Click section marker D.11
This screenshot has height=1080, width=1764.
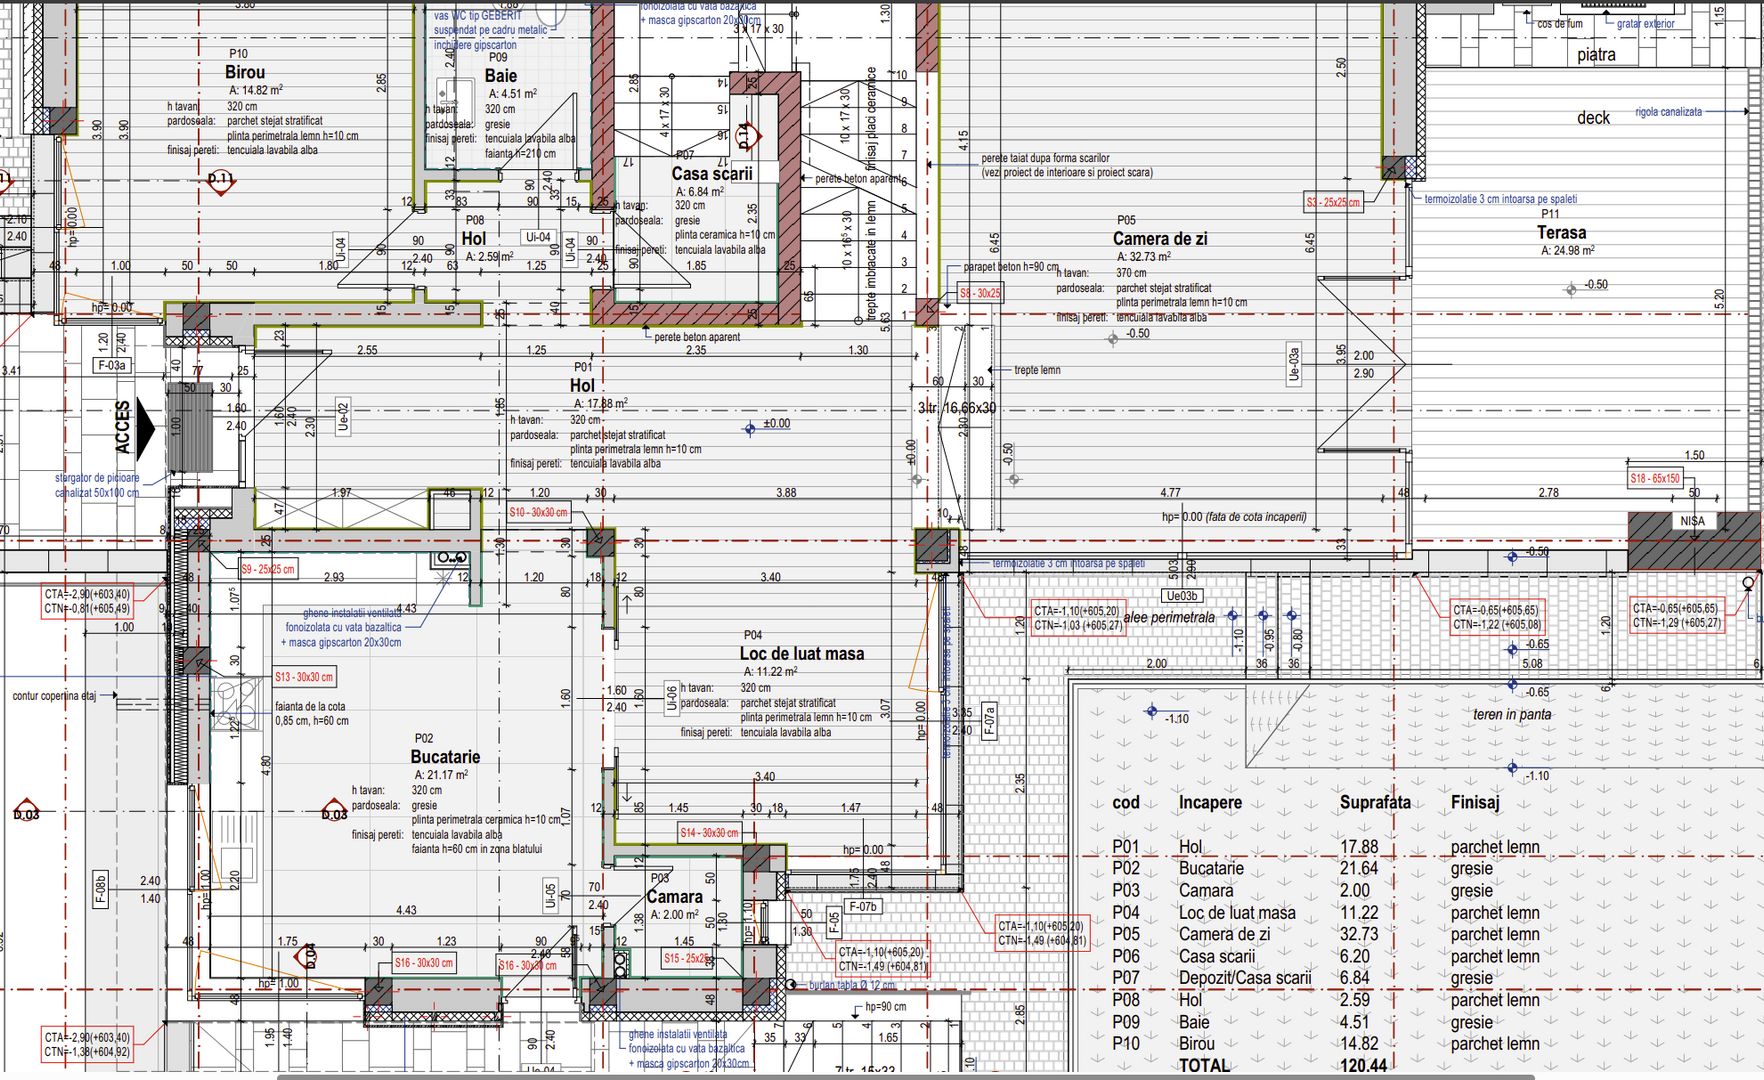[x=220, y=179]
